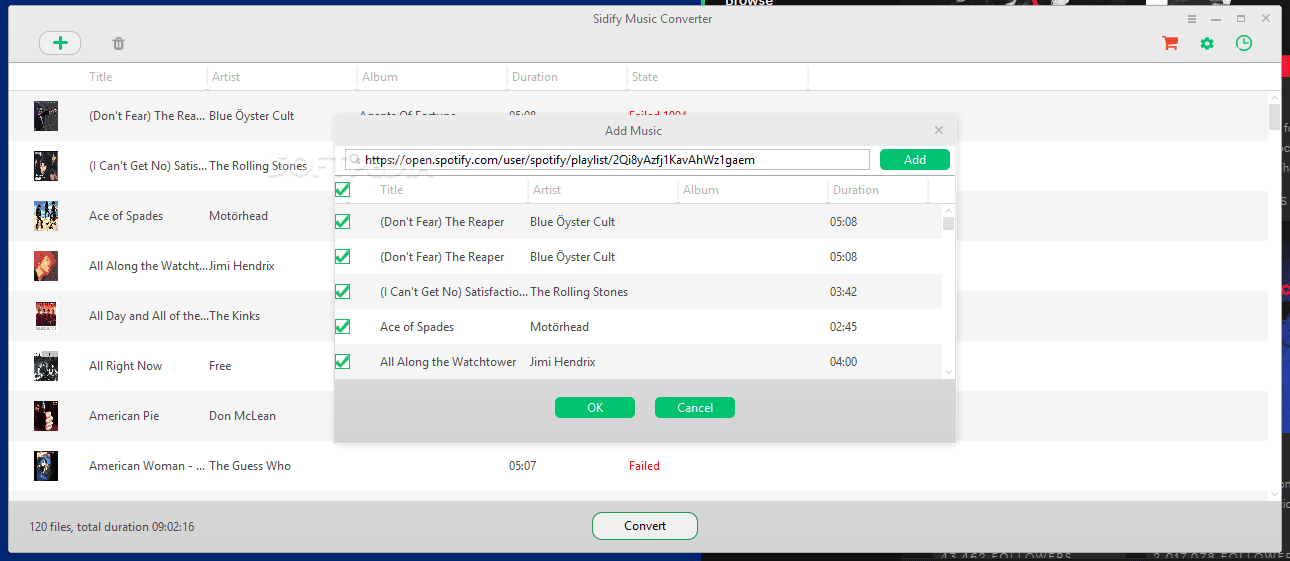Start conversion with Convert button
The width and height of the screenshot is (1290, 561).
coord(645,526)
